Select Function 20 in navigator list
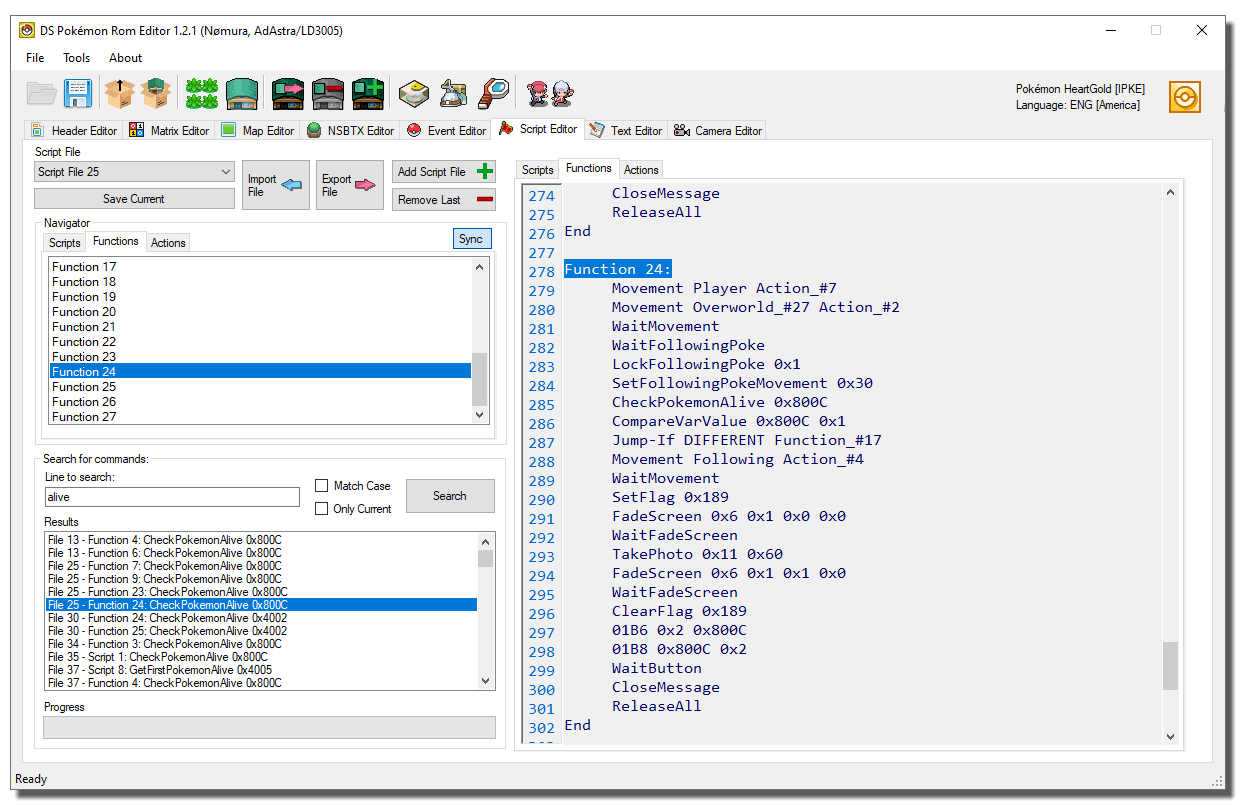The image size is (1243, 805). click(260, 312)
